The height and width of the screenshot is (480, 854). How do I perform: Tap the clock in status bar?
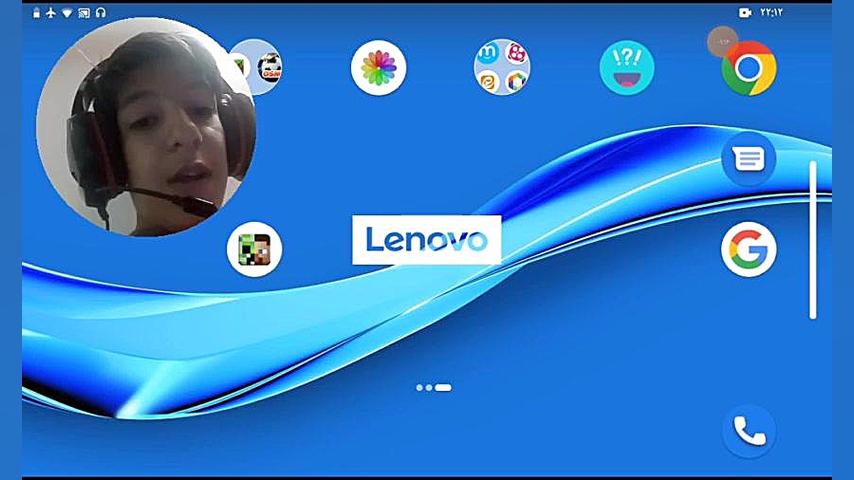click(x=771, y=13)
